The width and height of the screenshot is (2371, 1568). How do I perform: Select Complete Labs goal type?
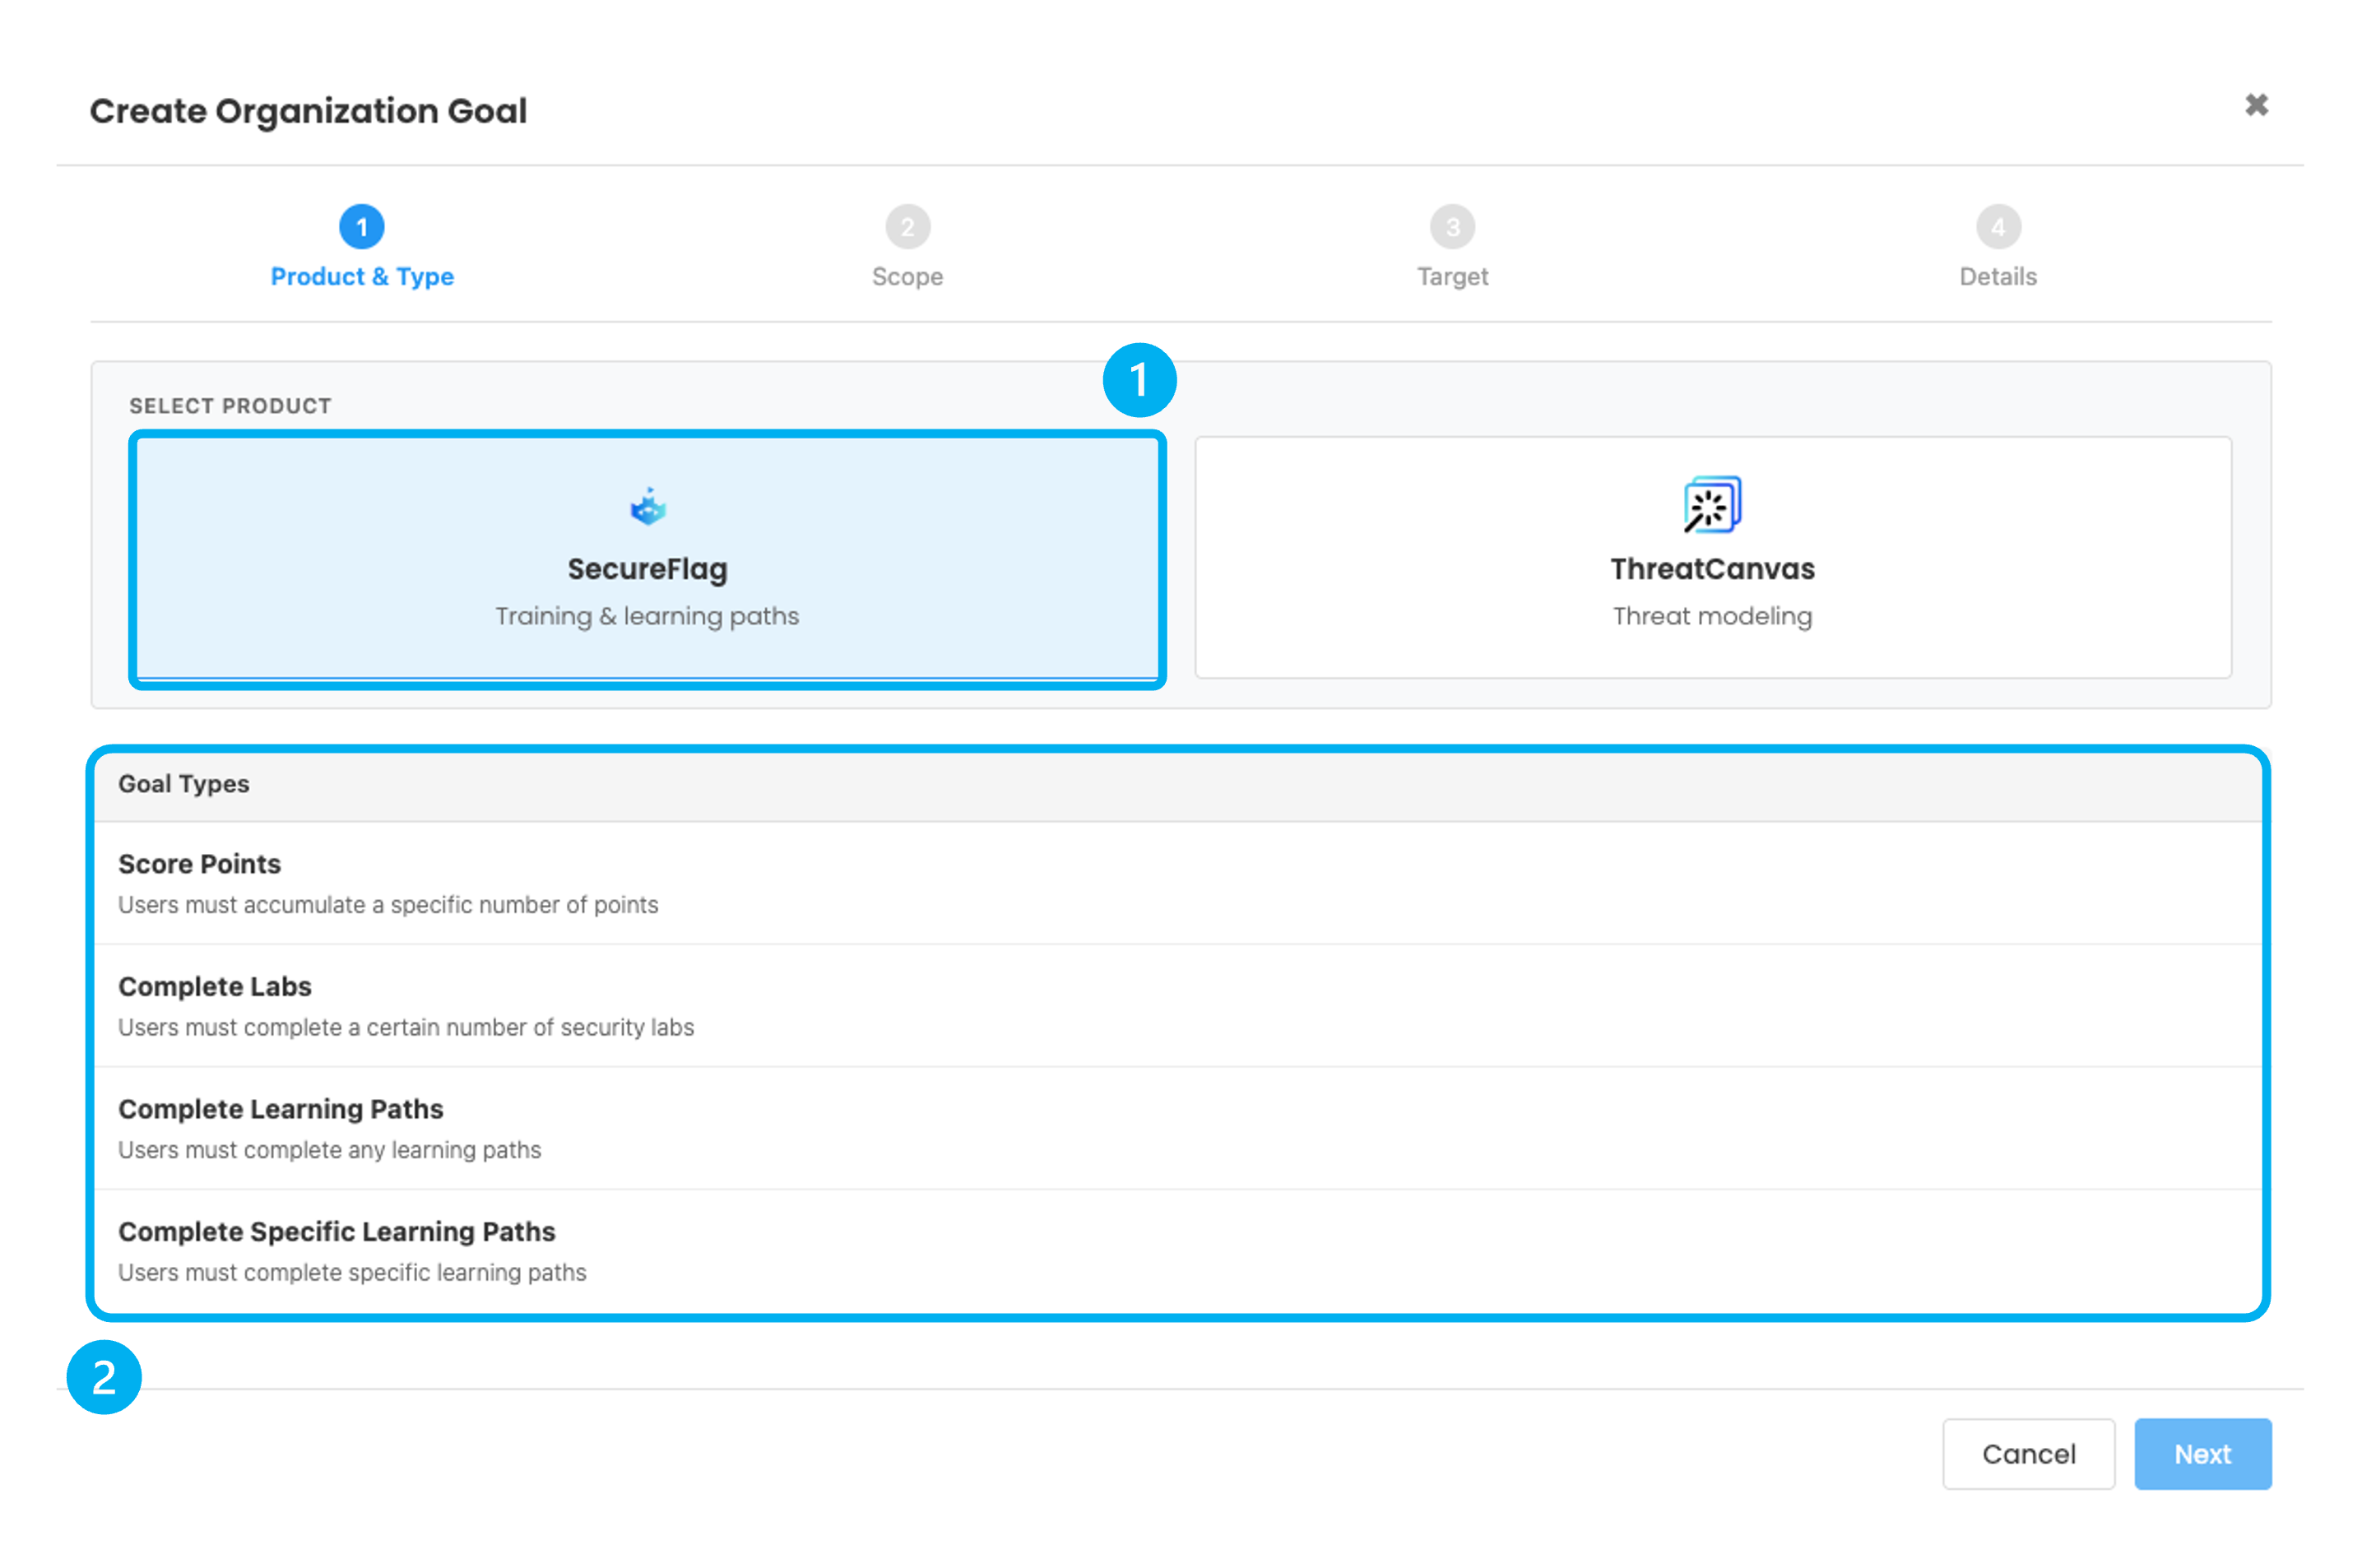point(1178,1005)
